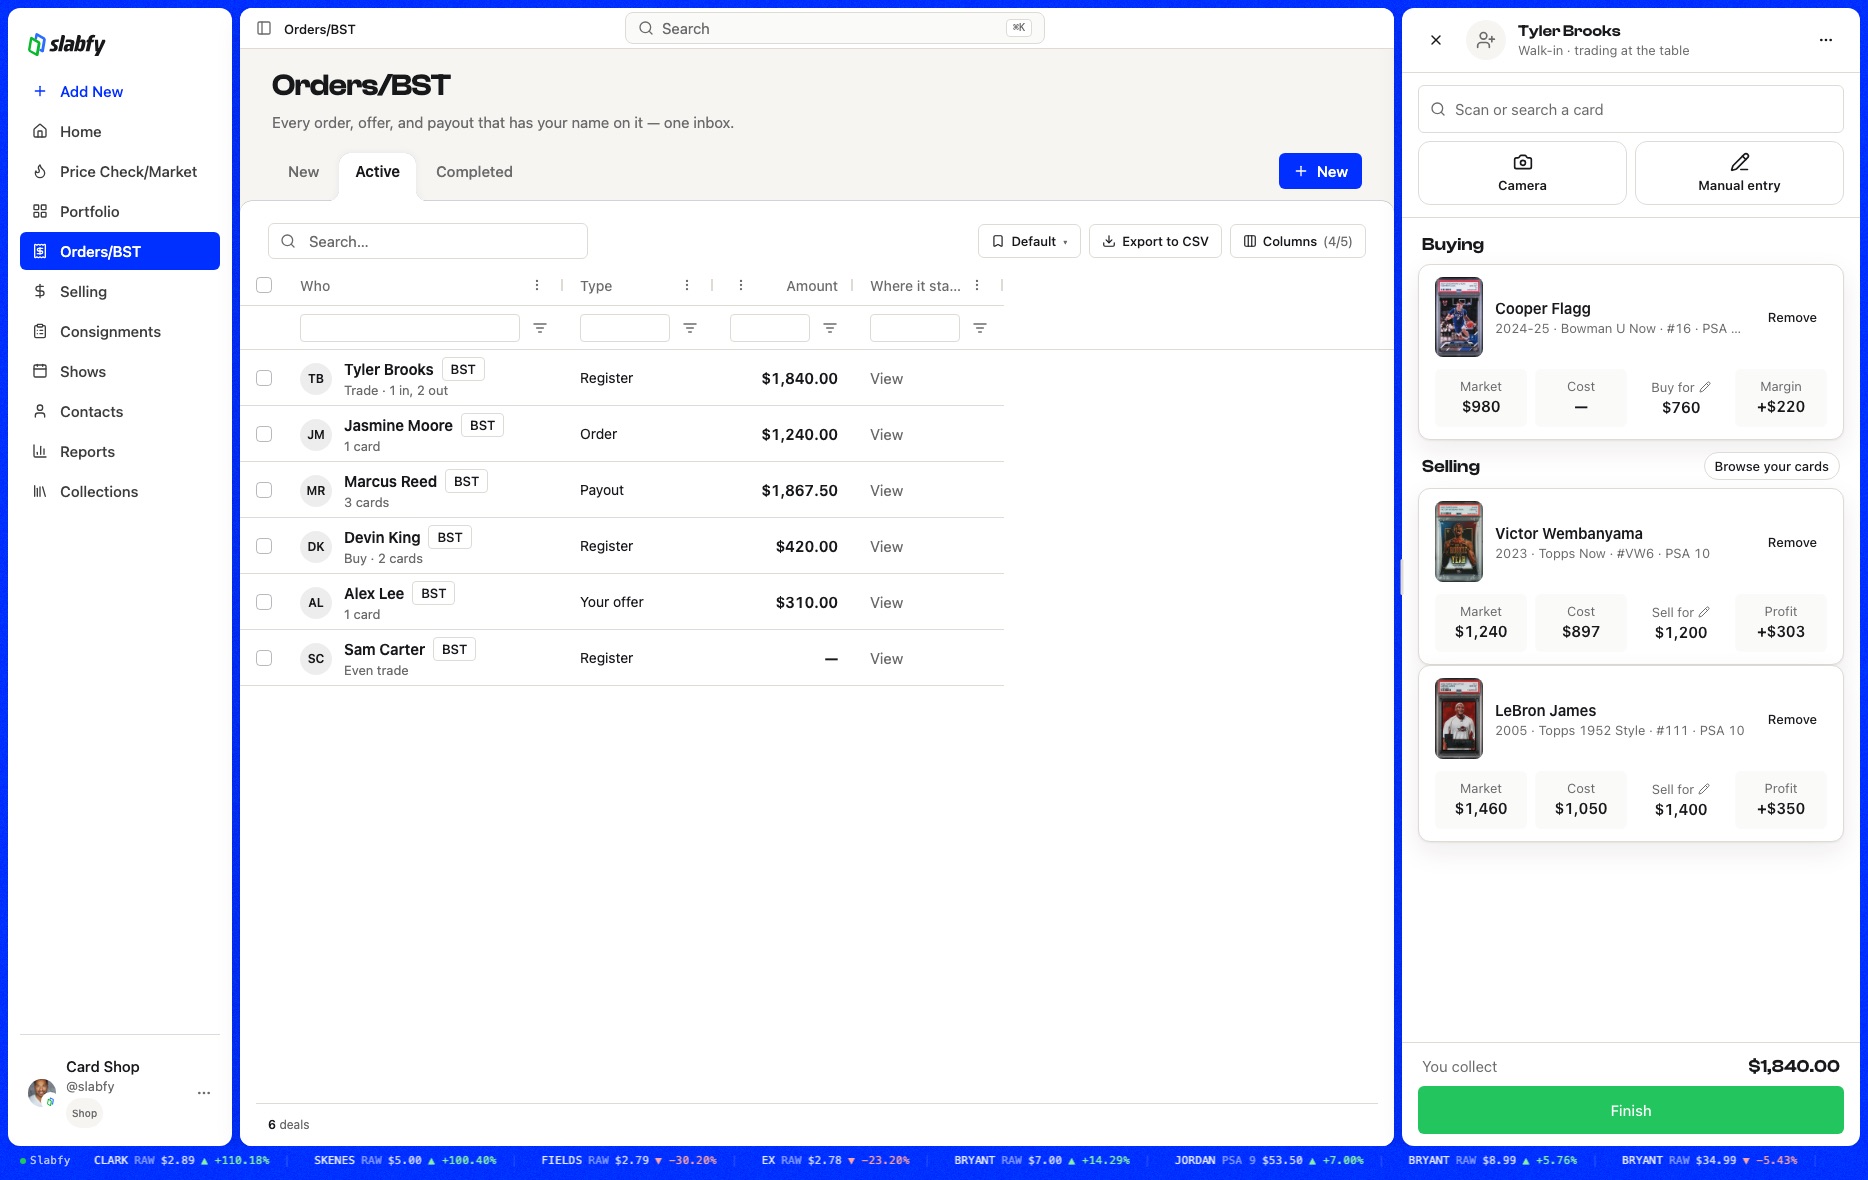This screenshot has height=1180, width=1868.
Task: Open Card Shop account options menu
Action: [204, 1093]
